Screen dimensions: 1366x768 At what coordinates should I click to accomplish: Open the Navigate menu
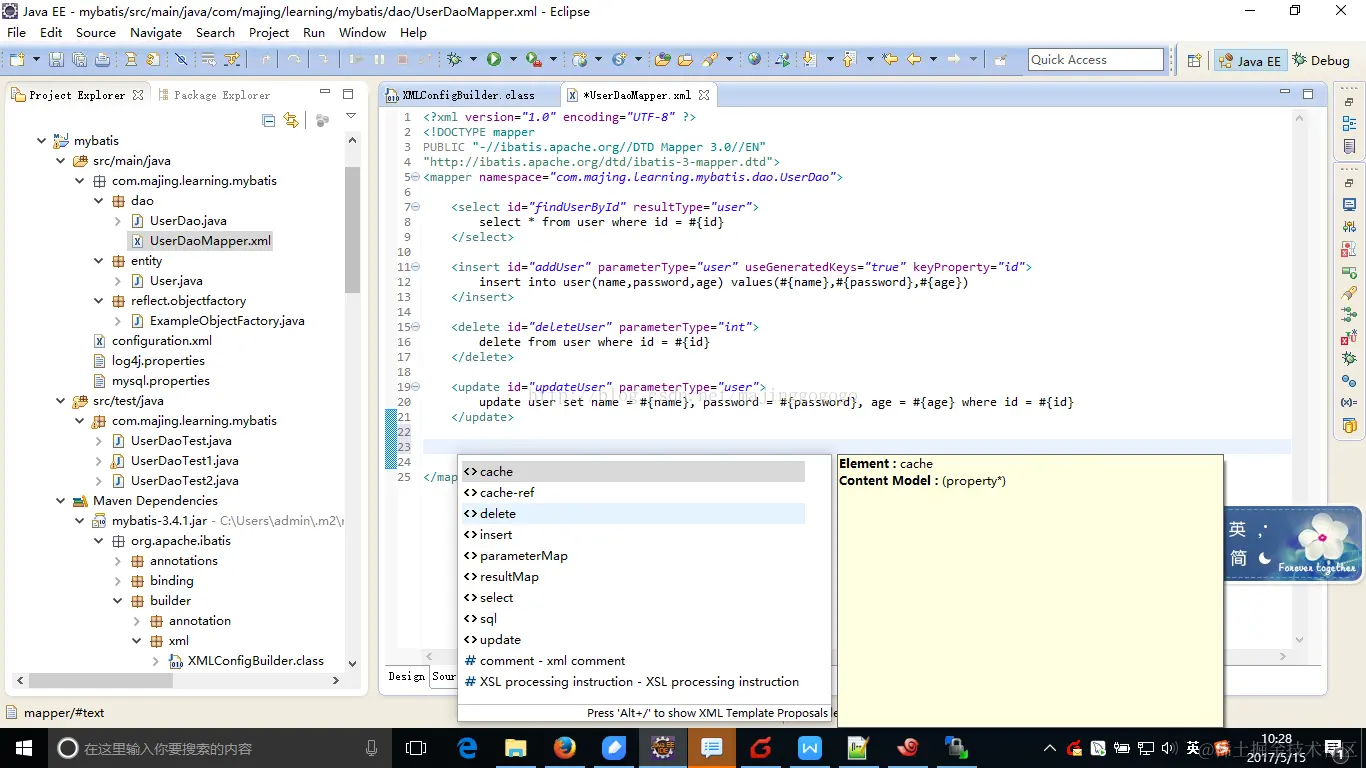156,32
